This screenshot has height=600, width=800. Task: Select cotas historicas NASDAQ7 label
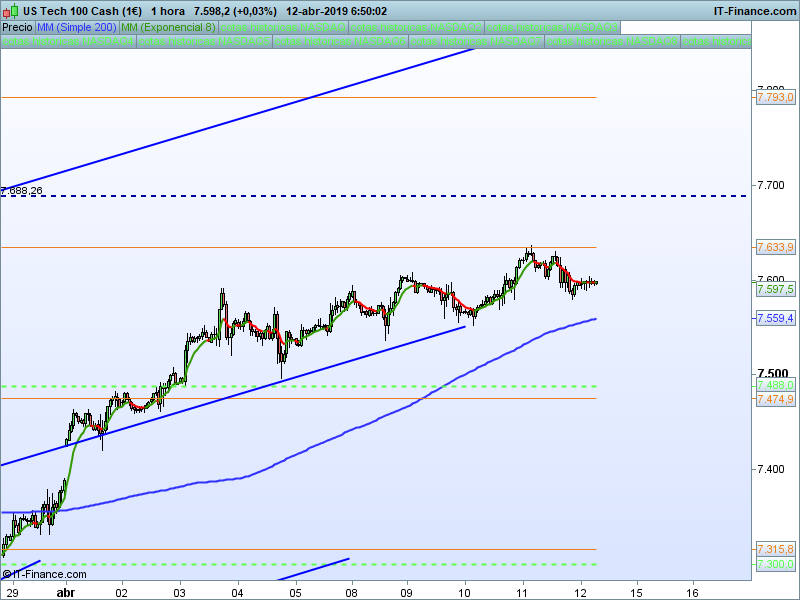(476, 41)
